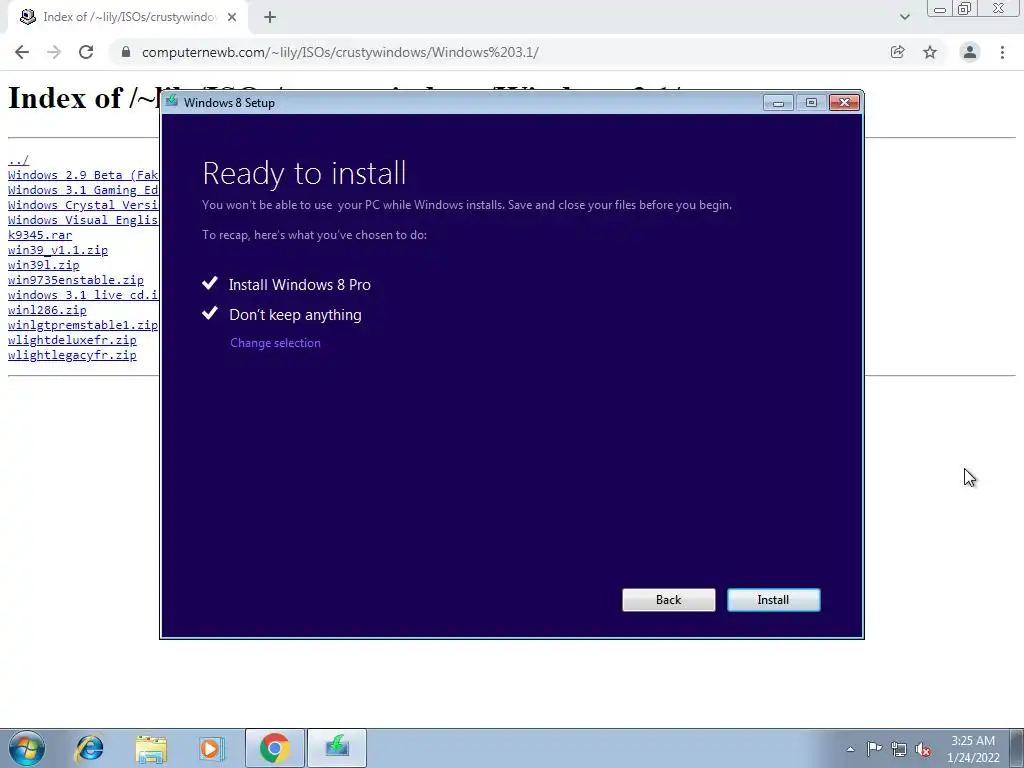1024x768 pixels.
Task: Switch to Chrome in the taskbar
Action: pos(274,748)
